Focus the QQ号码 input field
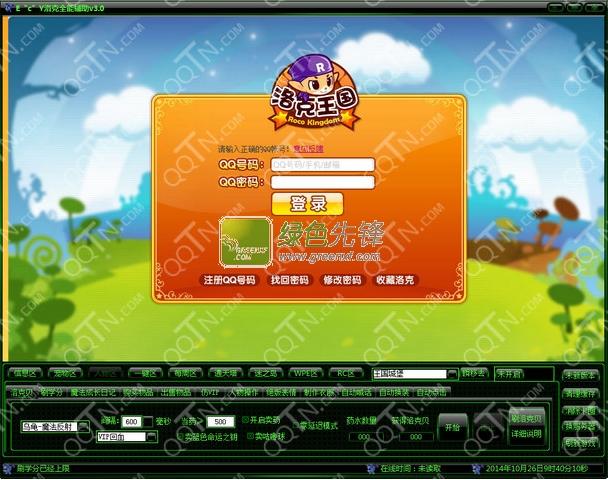Image resolution: width=608 pixels, height=480 pixels. [323, 164]
